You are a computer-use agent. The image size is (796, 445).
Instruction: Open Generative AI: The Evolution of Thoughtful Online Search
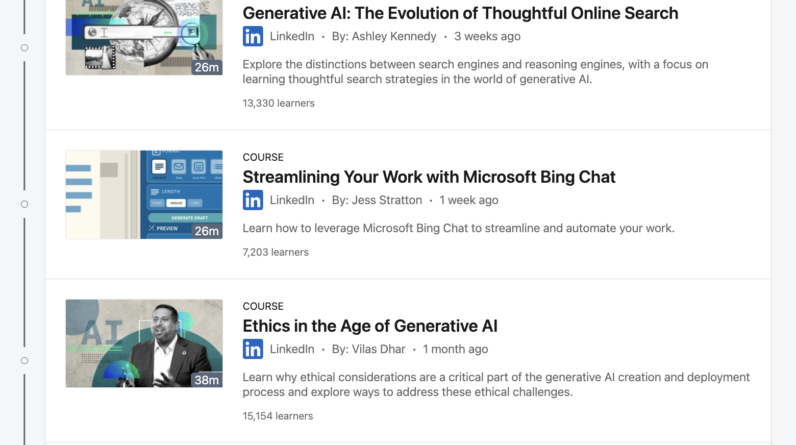[460, 13]
